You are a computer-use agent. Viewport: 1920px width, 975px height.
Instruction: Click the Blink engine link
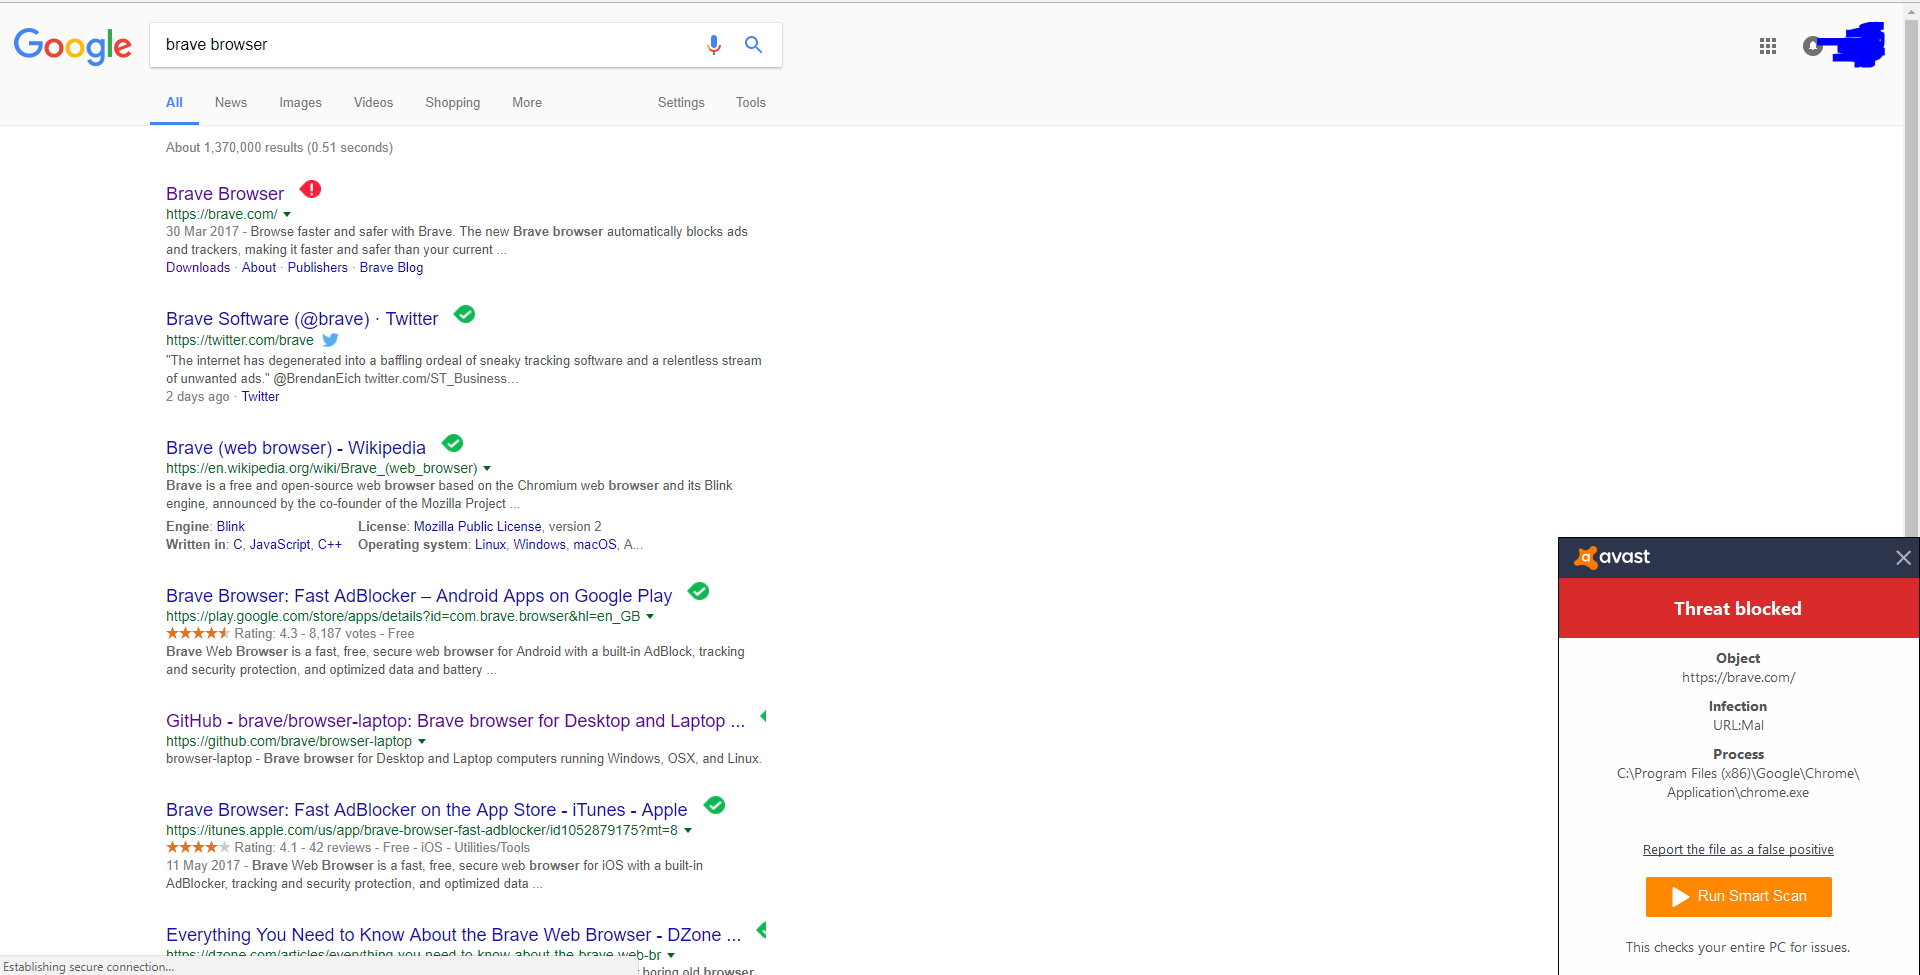(x=231, y=527)
